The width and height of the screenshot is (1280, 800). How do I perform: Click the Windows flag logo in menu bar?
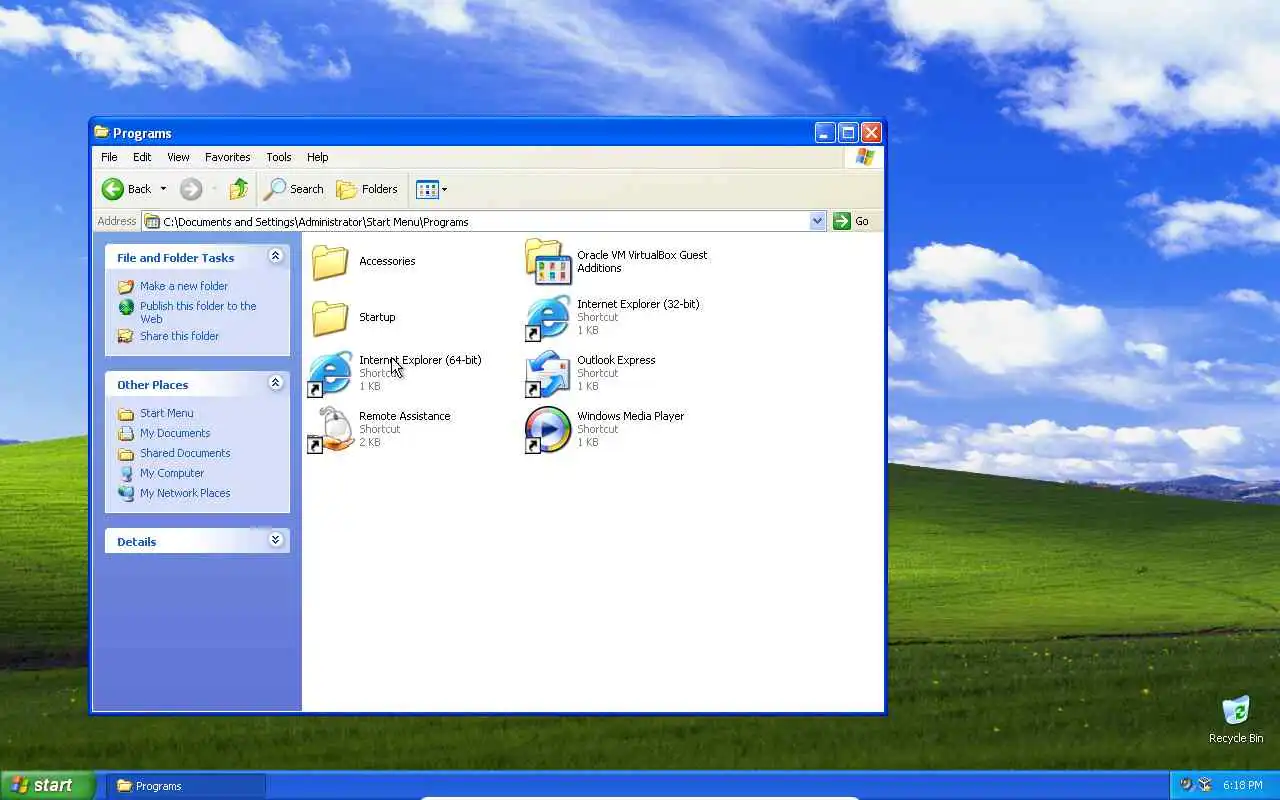[x=864, y=157]
